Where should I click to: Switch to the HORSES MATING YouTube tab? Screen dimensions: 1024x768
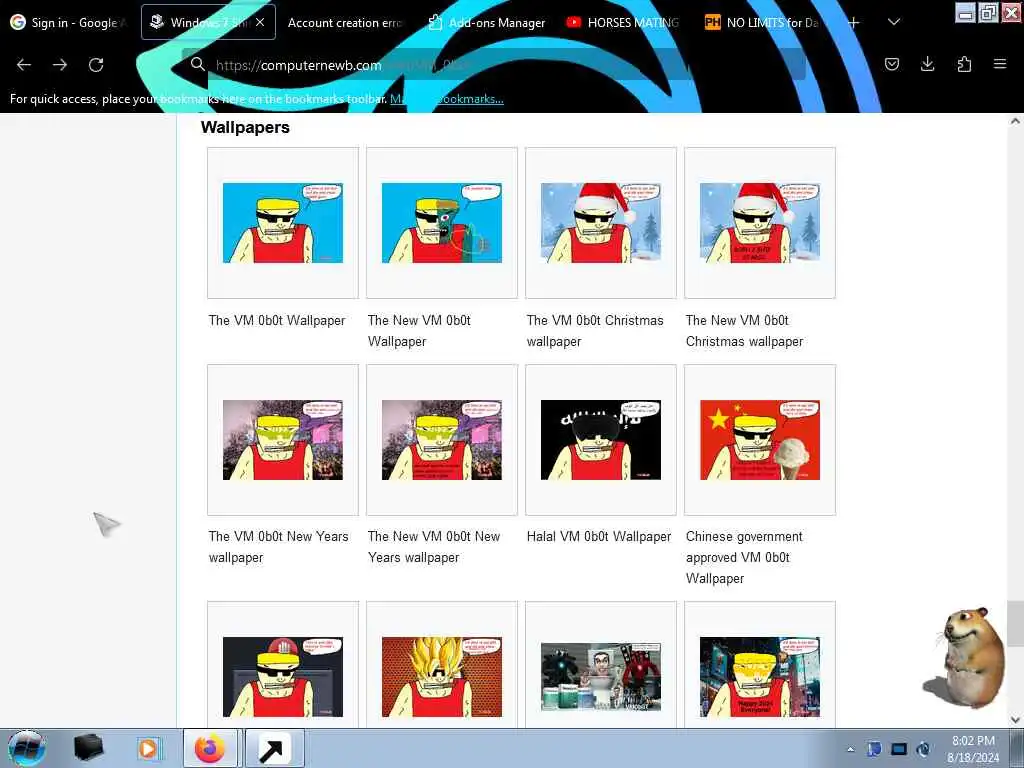pyautogui.click(x=623, y=22)
